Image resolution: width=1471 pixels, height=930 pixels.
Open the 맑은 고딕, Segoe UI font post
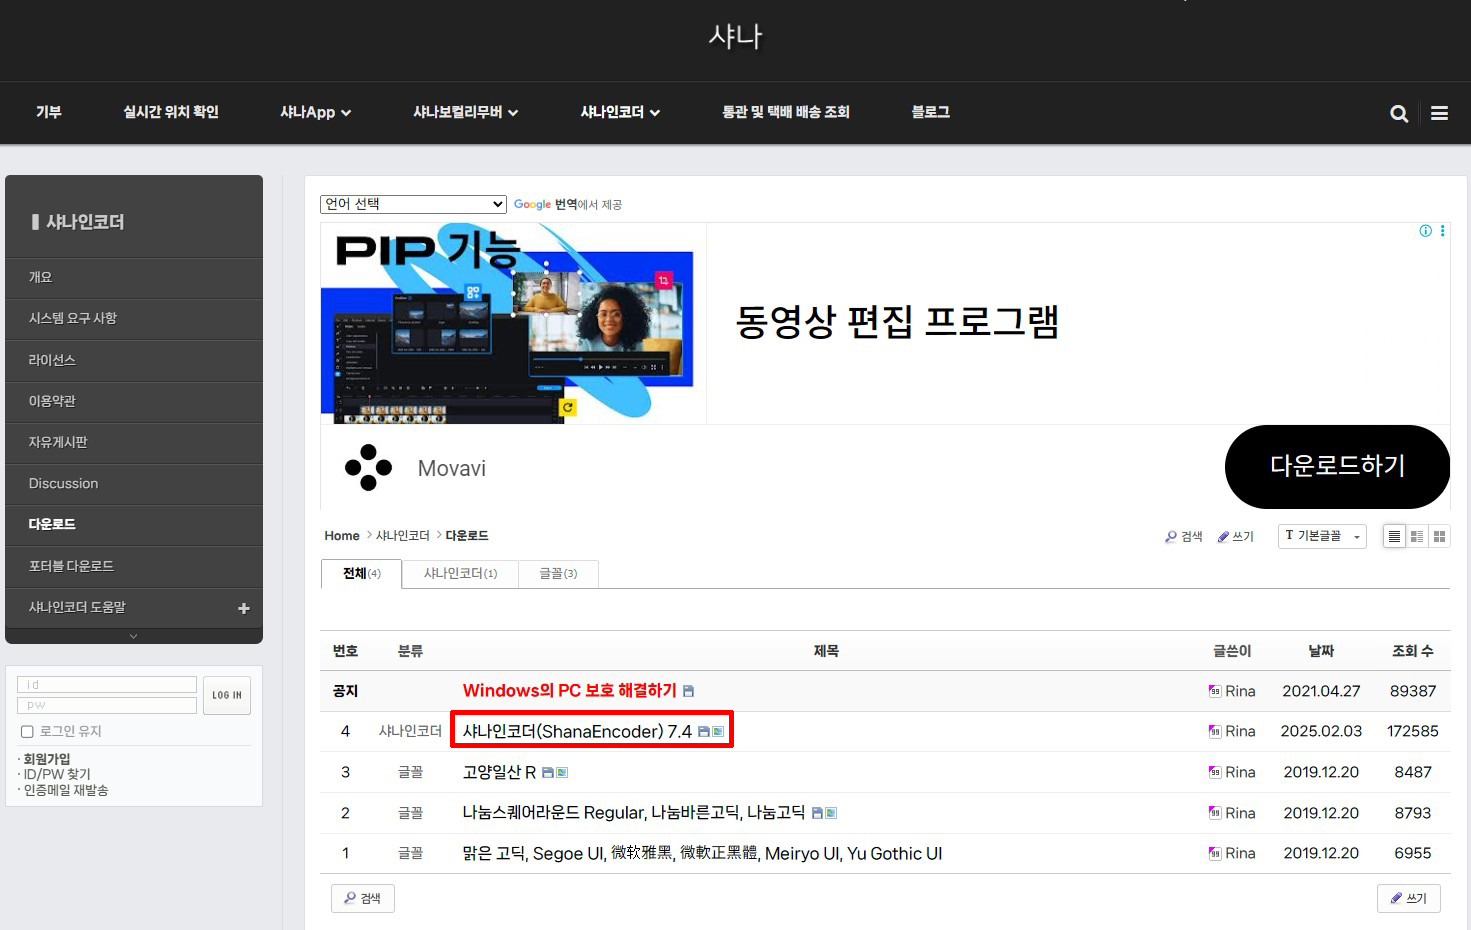702,854
